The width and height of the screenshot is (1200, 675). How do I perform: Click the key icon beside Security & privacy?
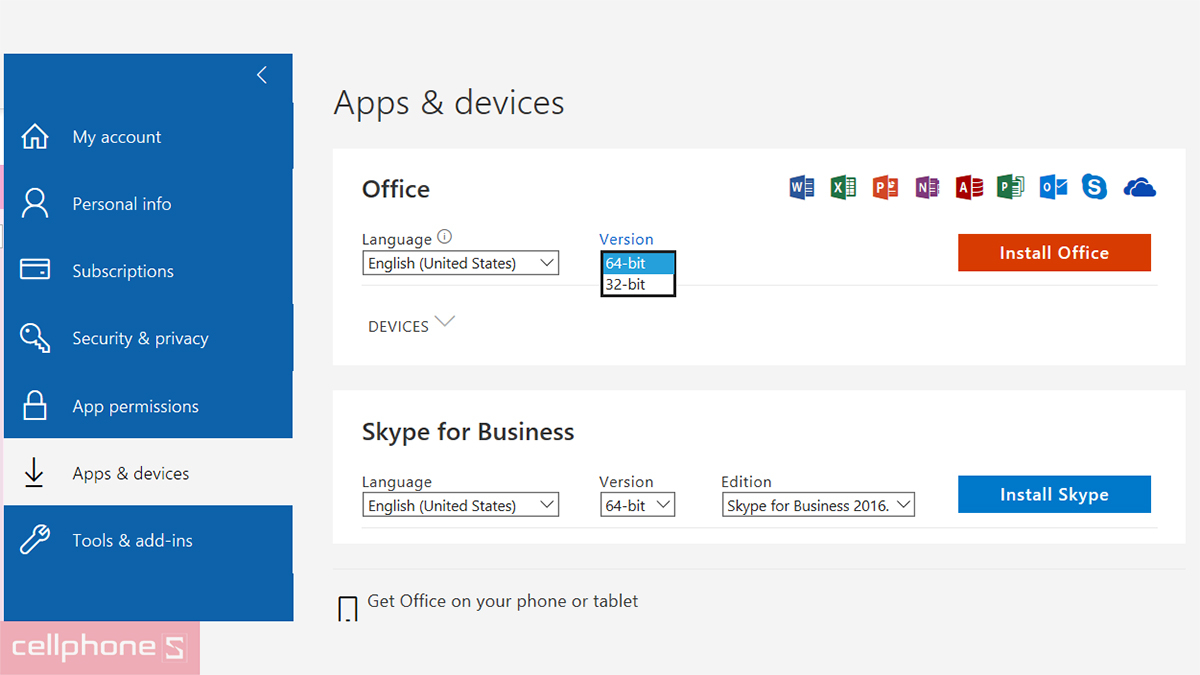tap(35, 338)
